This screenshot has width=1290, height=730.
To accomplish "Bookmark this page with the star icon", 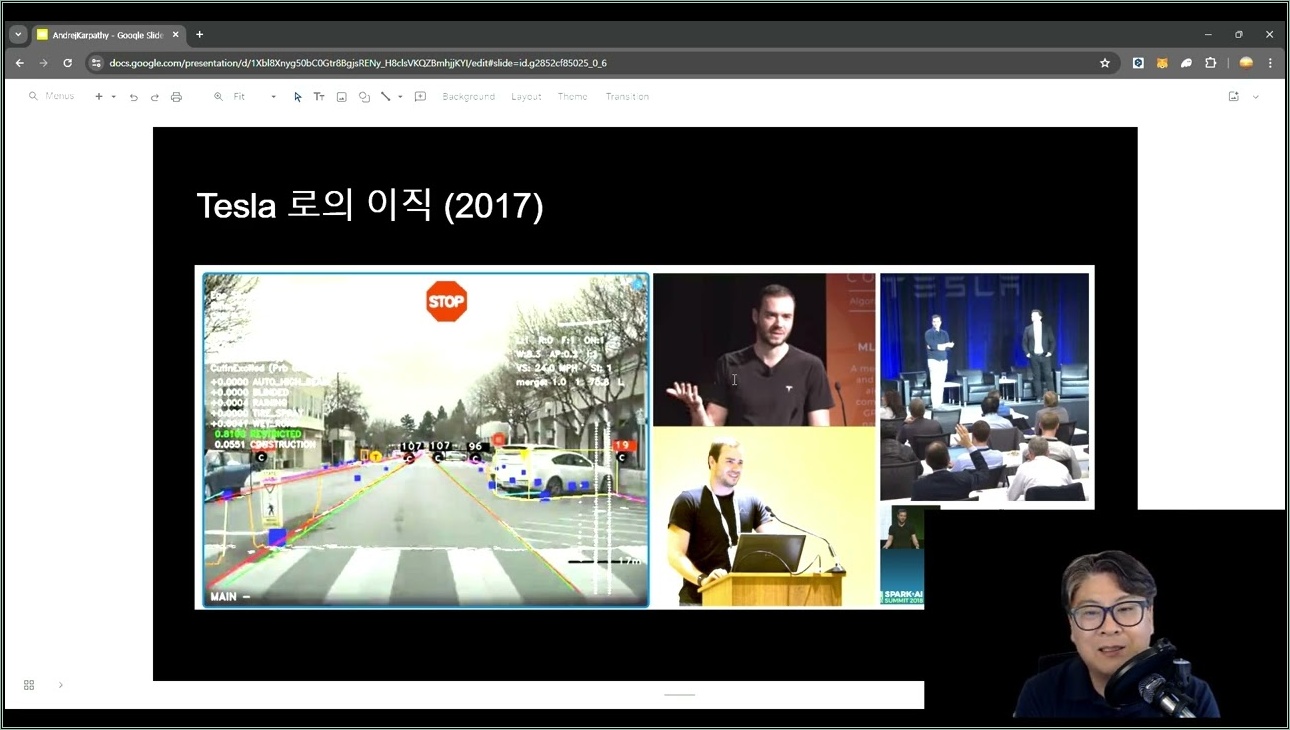I will (1105, 63).
